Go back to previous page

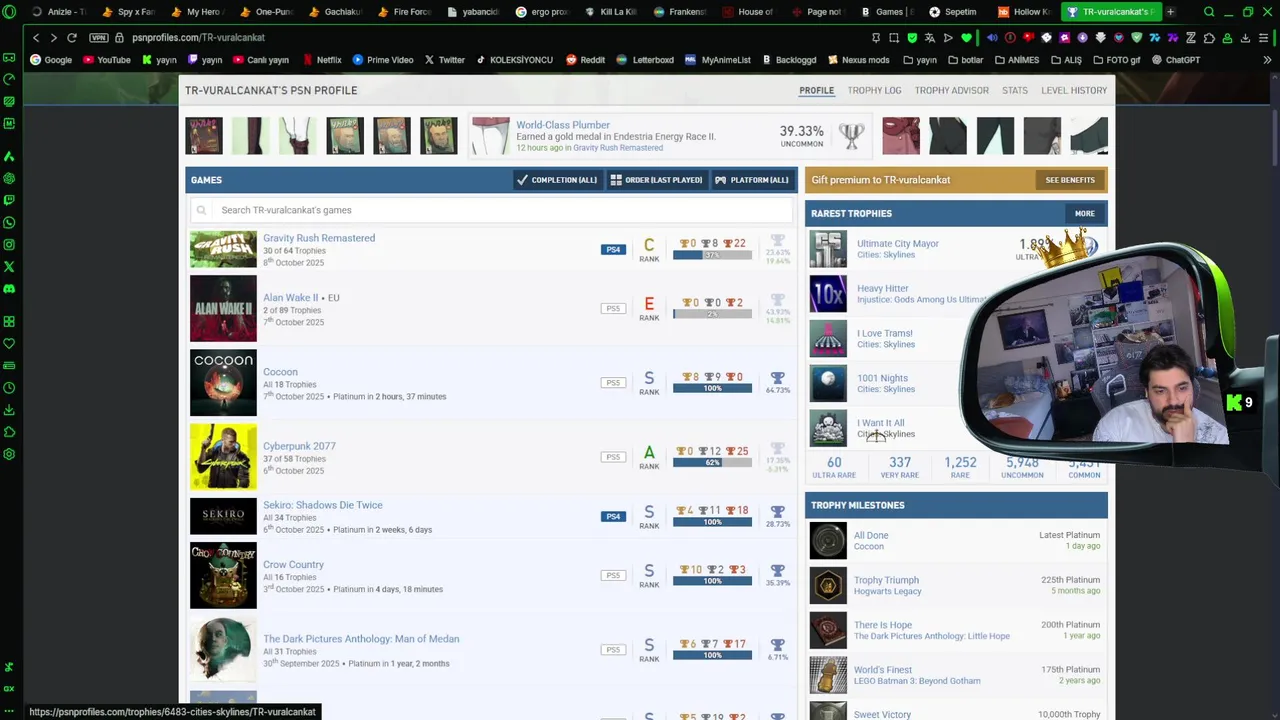pos(36,37)
